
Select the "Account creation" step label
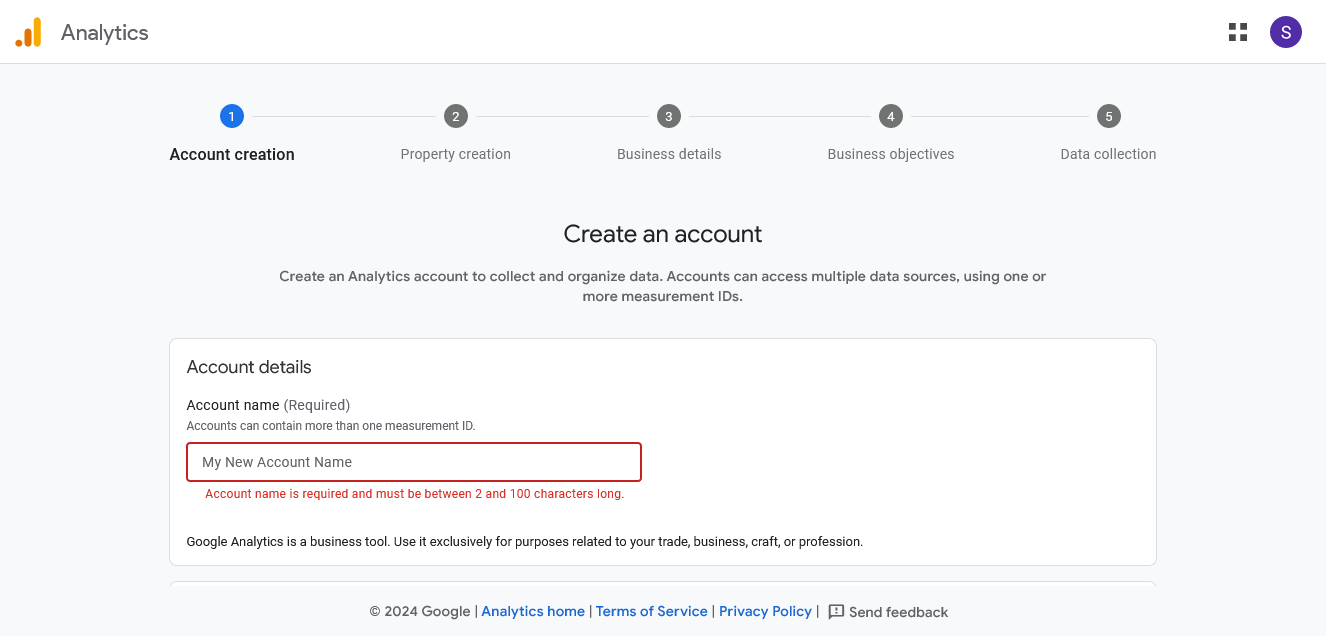[231, 154]
